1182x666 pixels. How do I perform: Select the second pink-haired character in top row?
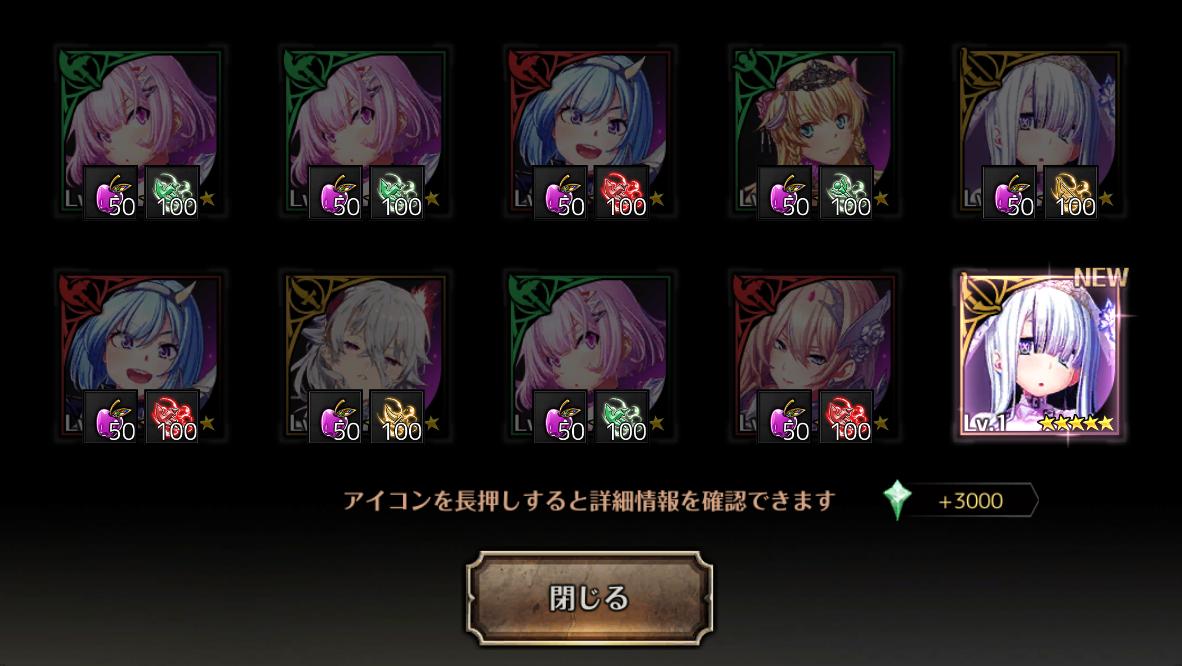pos(366,132)
